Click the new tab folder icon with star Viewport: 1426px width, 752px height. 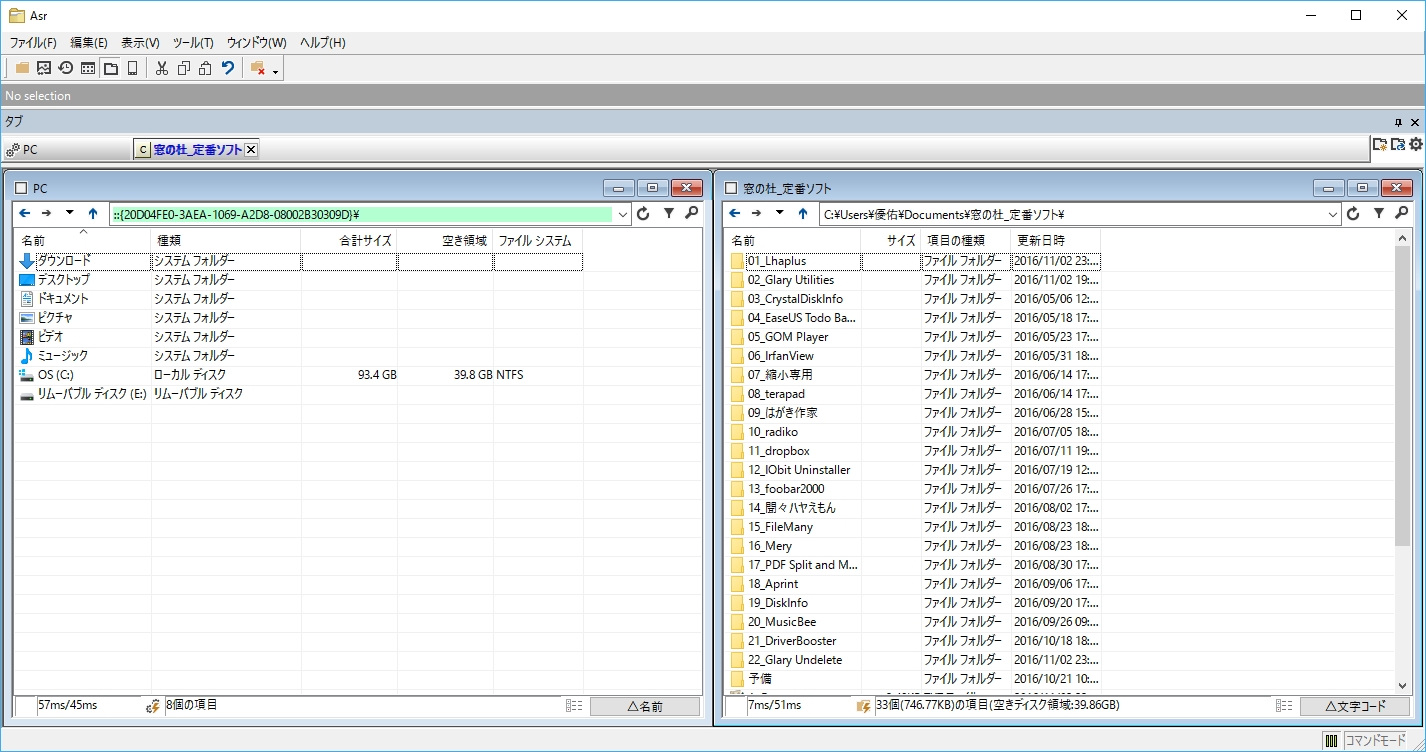1380,145
